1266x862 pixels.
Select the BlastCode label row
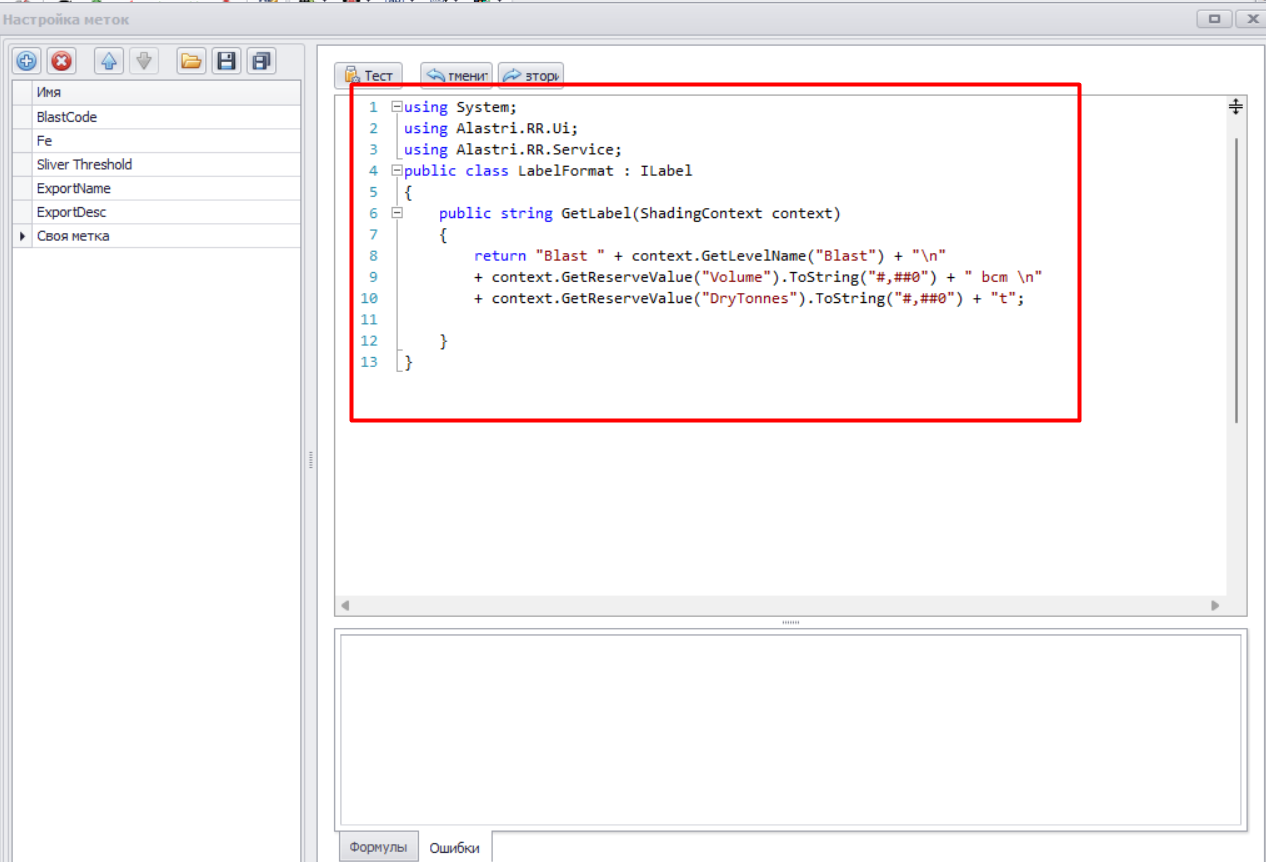66,117
